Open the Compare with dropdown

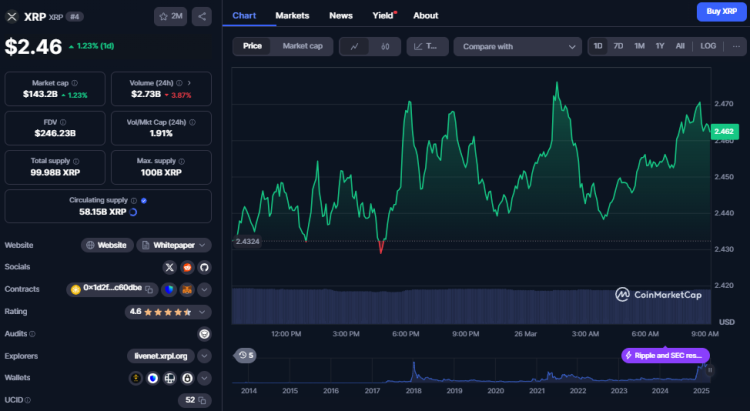pos(518,47)
